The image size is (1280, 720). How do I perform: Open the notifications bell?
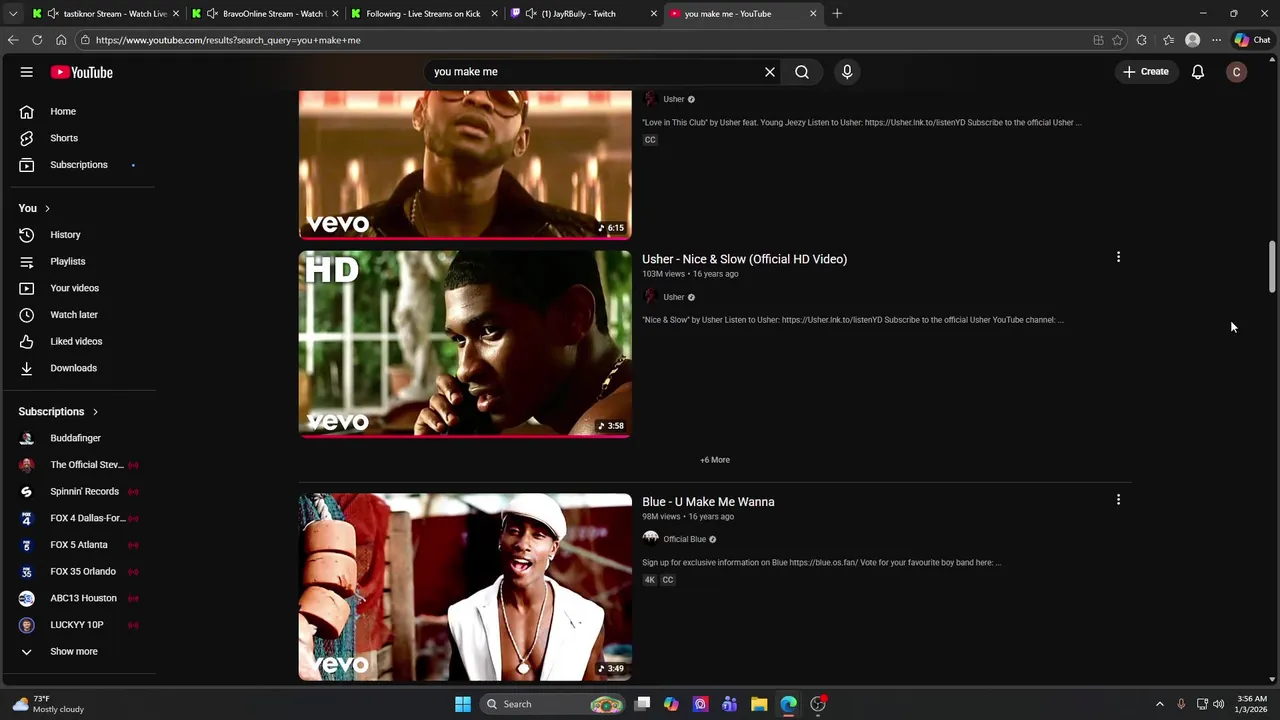tap(1198, 72)
